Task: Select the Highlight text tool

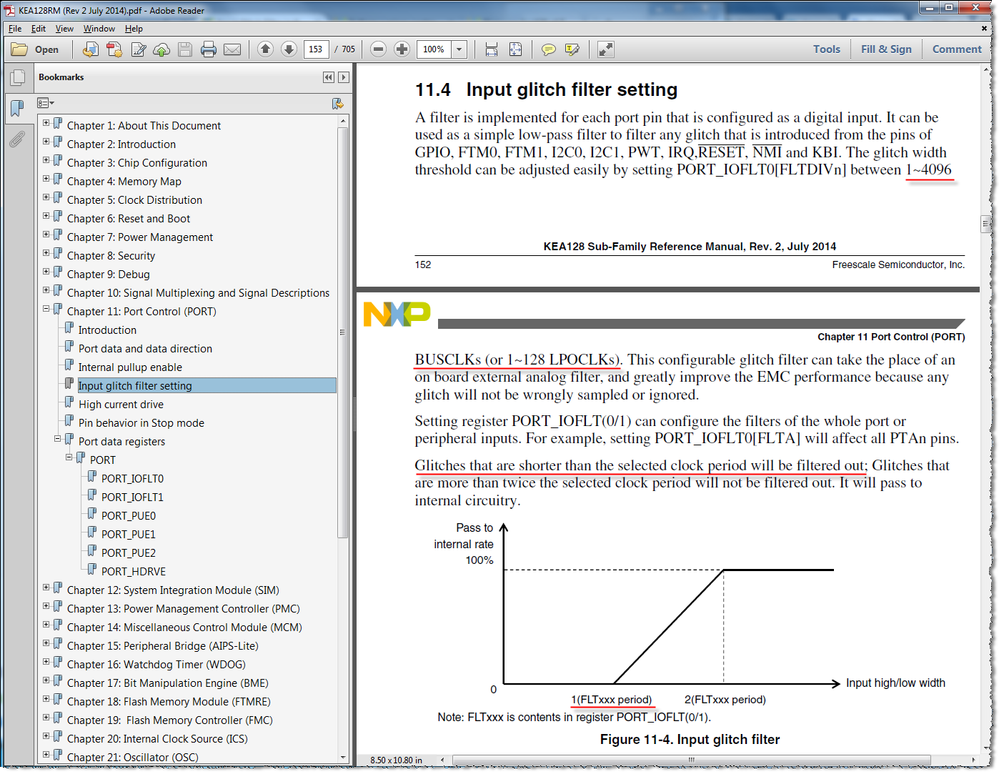Action: click(x=572, y=49)
